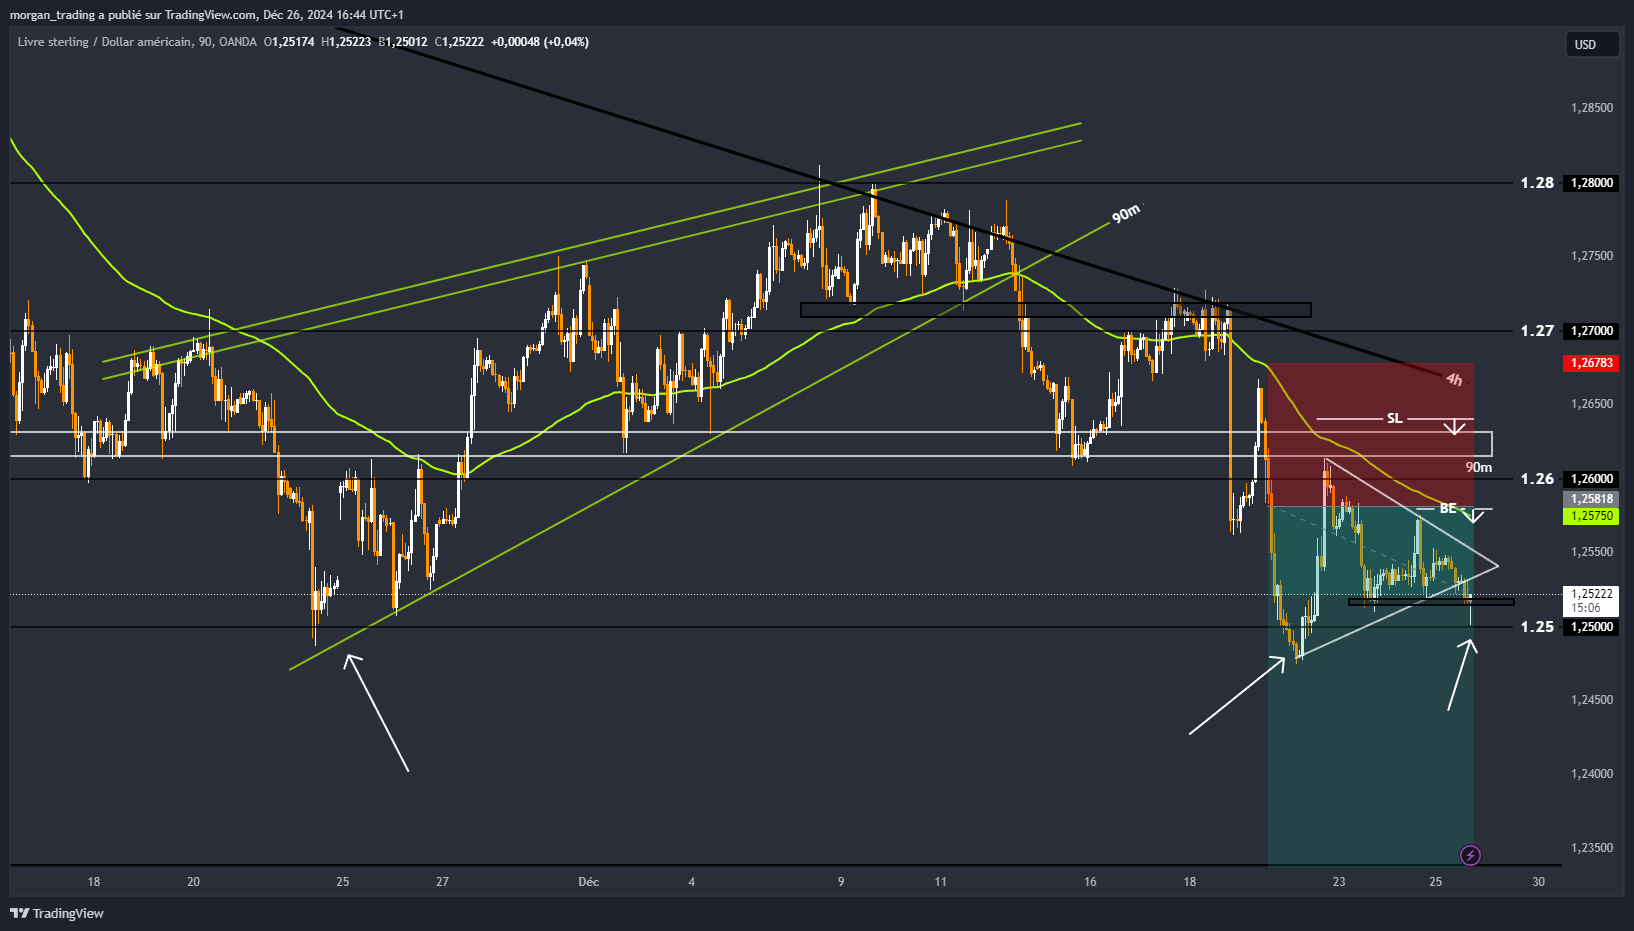Click the 1,25000 price axis label

point(1591,627)
